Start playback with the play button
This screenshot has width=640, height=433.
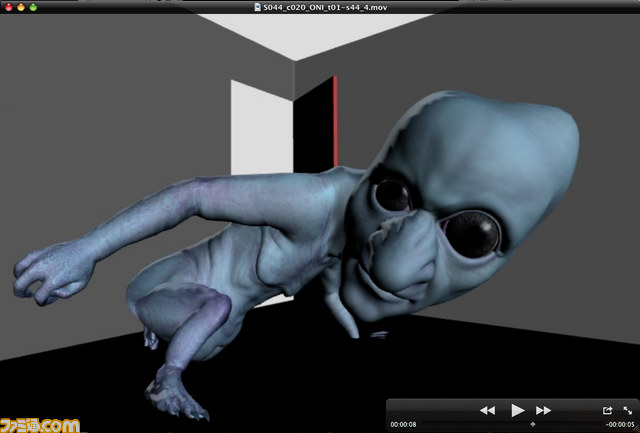(517, 411)
